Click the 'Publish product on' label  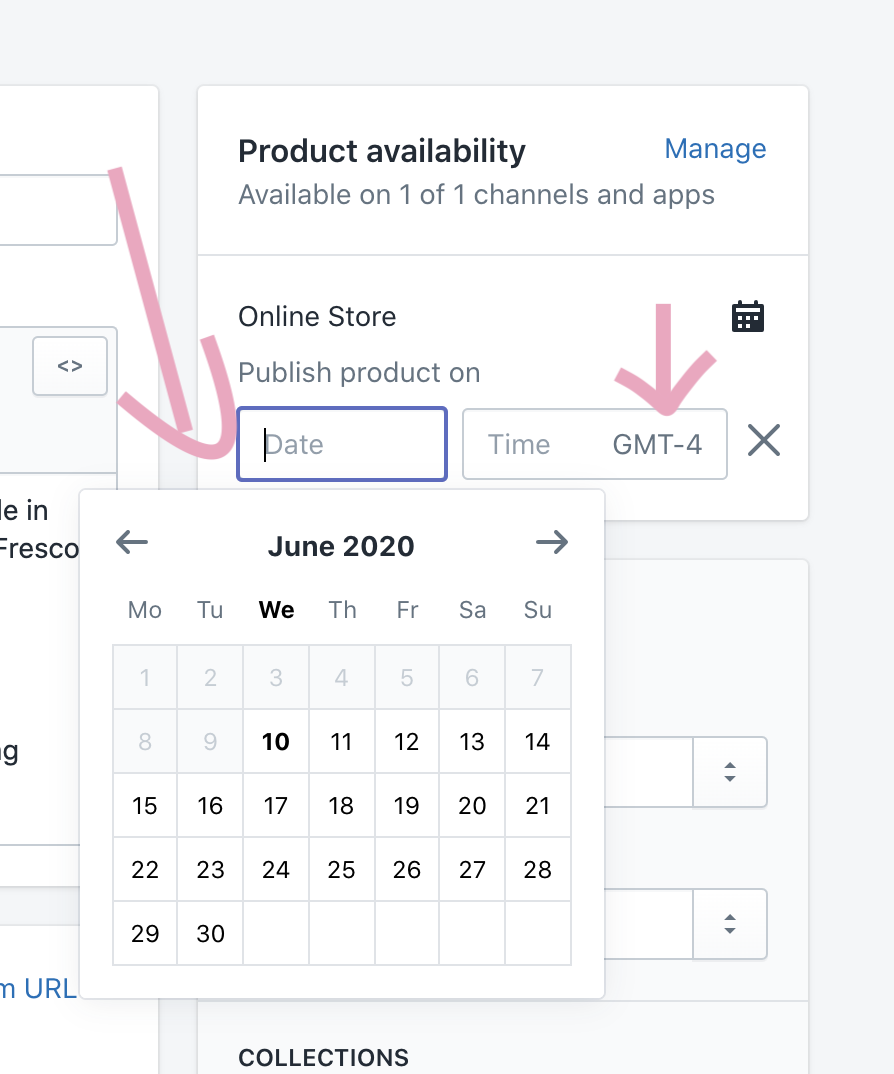click(x=359, y=373)
